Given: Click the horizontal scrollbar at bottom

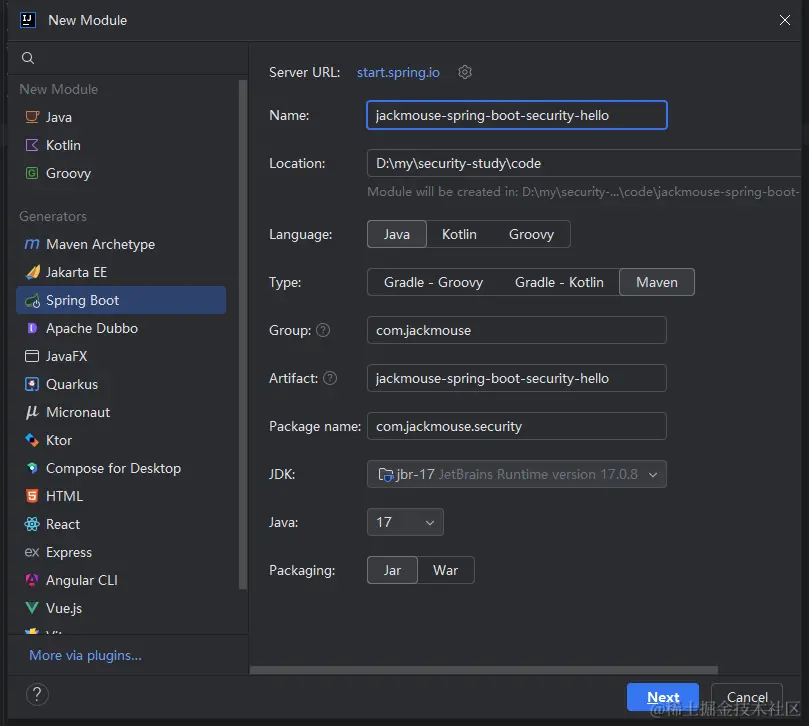Looking at the screenshot, I should click(x=483, y=670).
